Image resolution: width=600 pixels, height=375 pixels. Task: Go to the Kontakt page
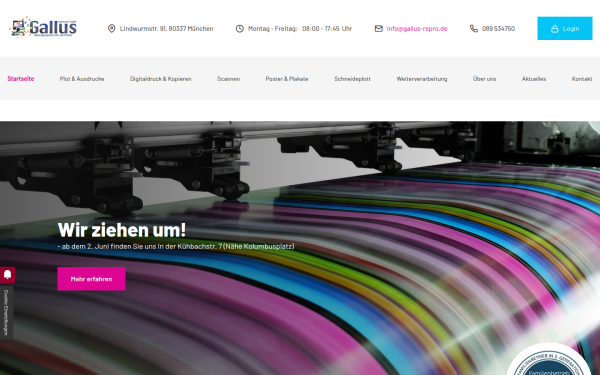coord(582,79)
